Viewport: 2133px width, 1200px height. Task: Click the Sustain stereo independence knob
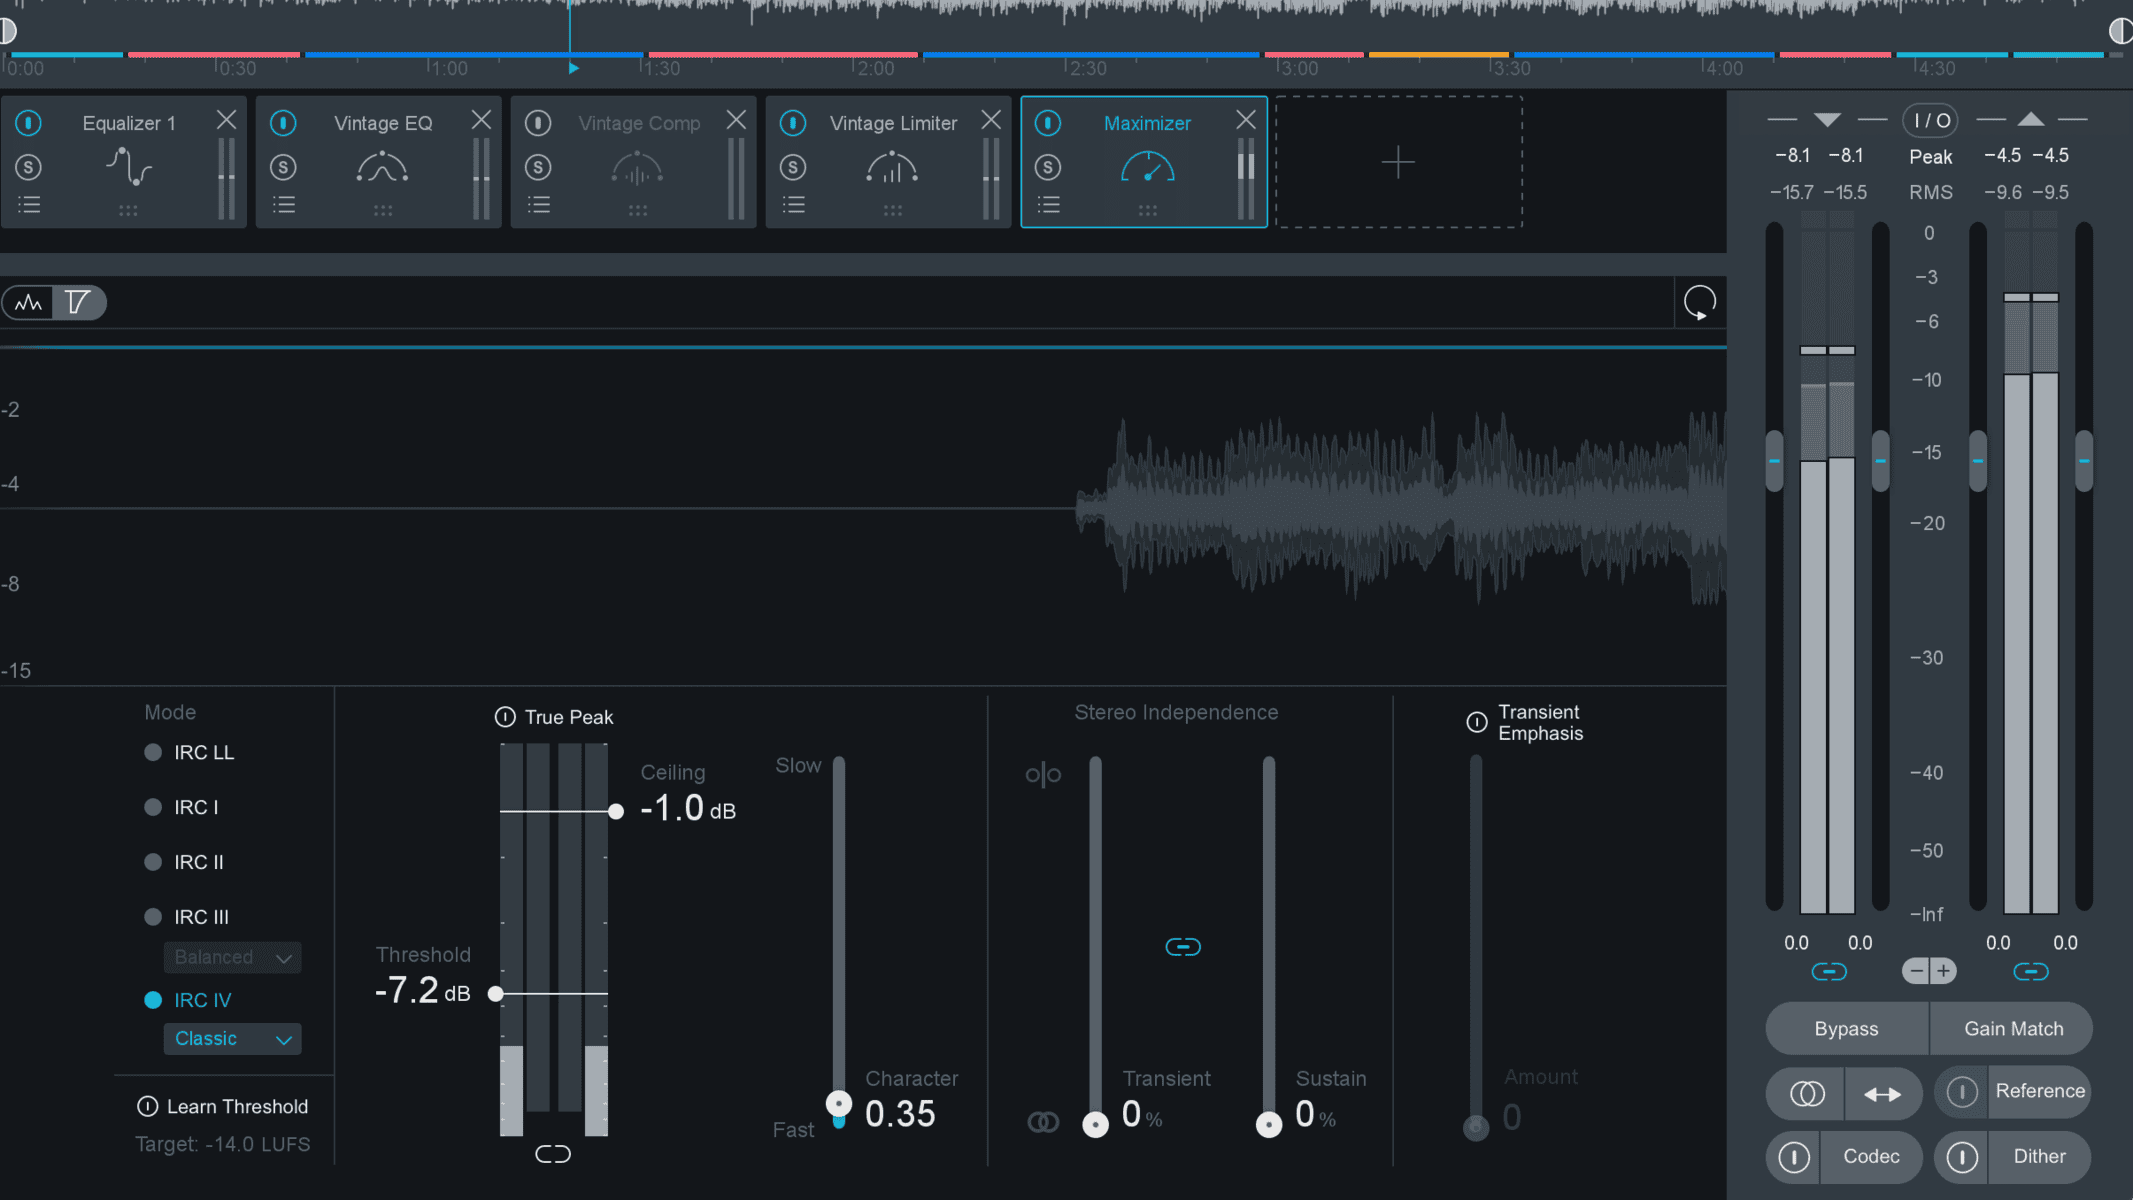(1269, 1125)
